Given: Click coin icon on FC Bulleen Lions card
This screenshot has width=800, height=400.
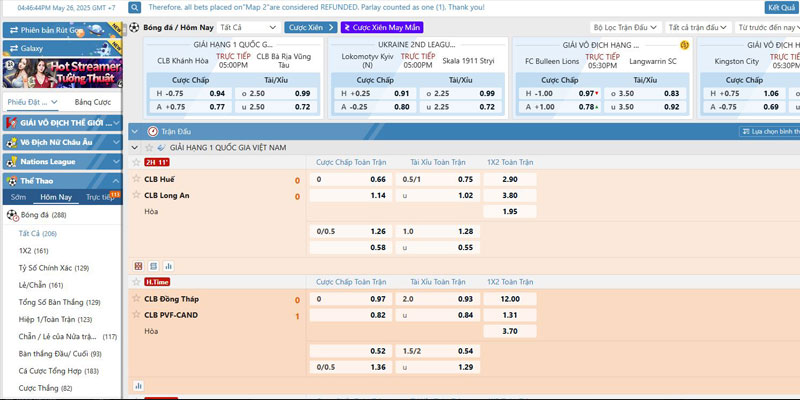Looking at the screenshot, I should pos(684,45).
